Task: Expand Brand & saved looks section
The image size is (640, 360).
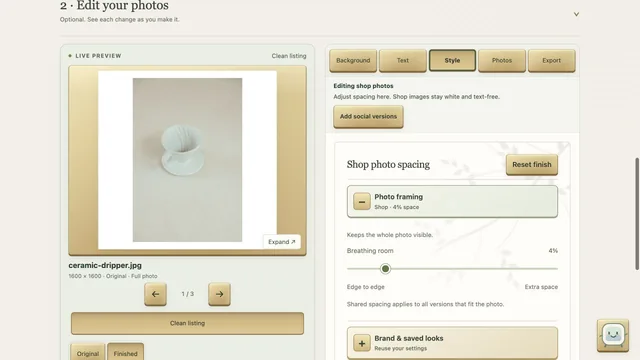Action: (452, 343)
